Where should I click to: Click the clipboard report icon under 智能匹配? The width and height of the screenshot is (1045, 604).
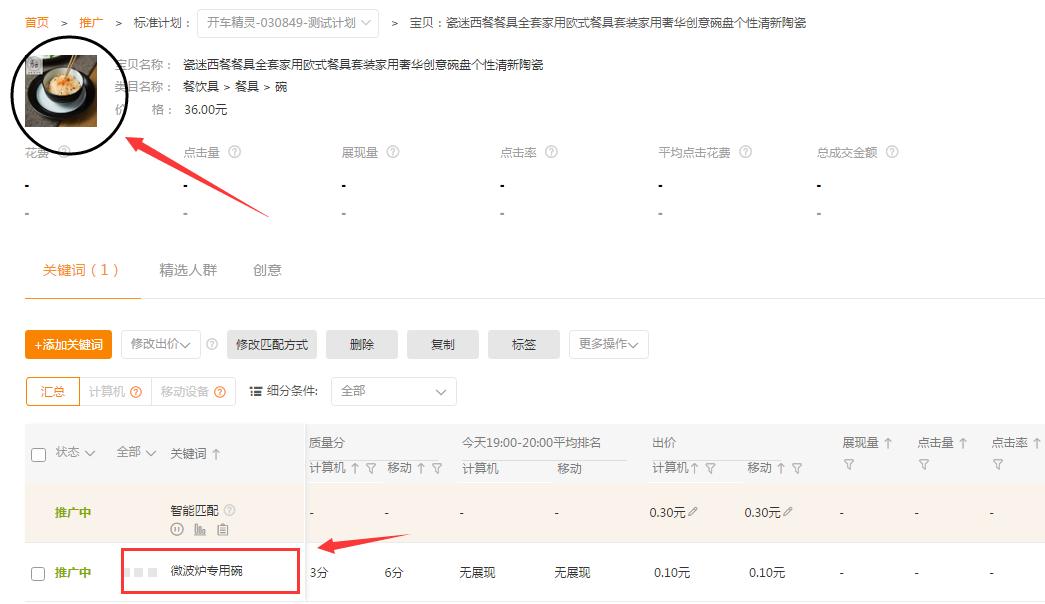(x=221, y=527)
